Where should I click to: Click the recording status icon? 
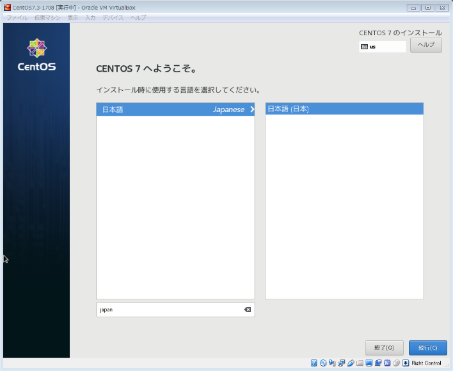click(x=378, y=363)
